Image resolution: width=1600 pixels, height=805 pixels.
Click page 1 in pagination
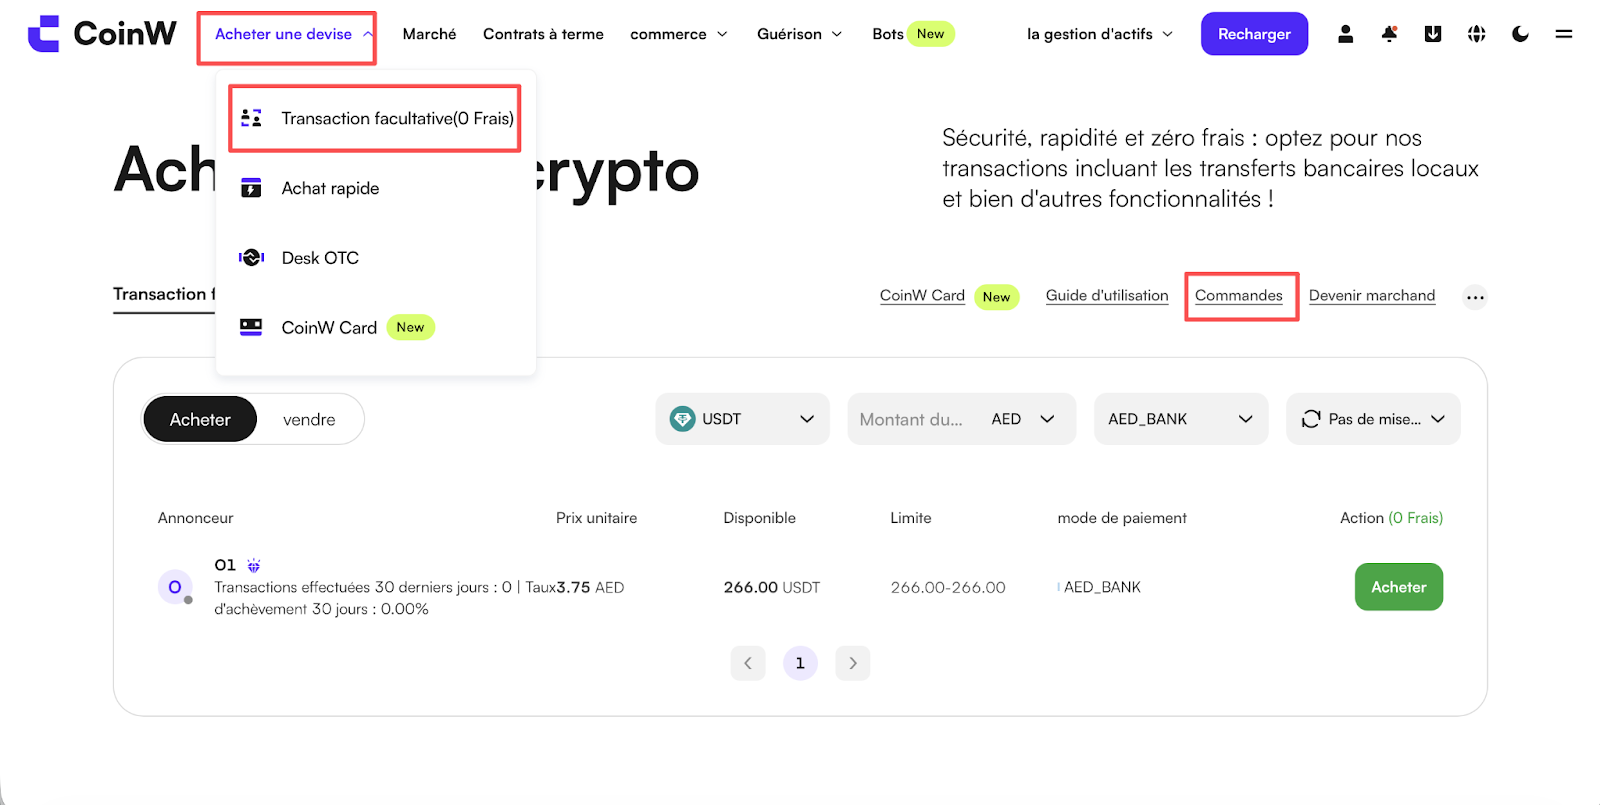click(800, 663)
